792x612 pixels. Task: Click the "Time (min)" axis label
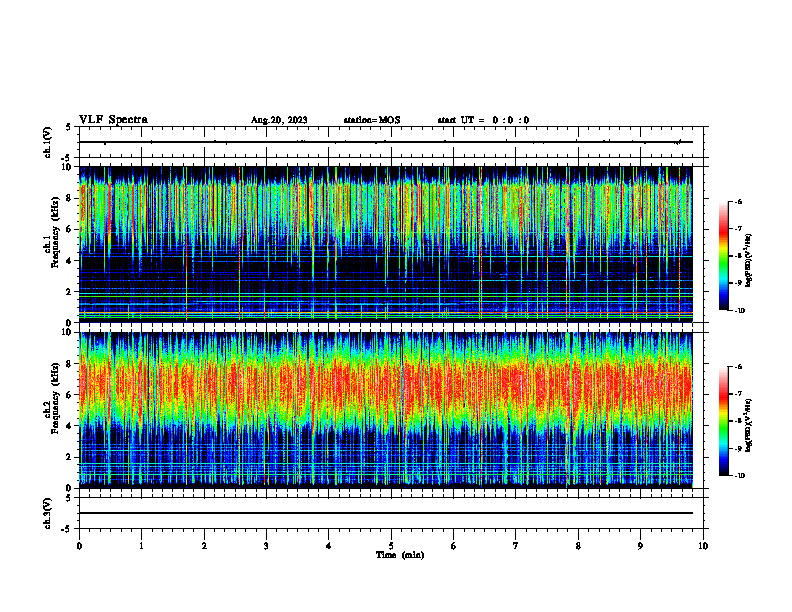[400, 555]
